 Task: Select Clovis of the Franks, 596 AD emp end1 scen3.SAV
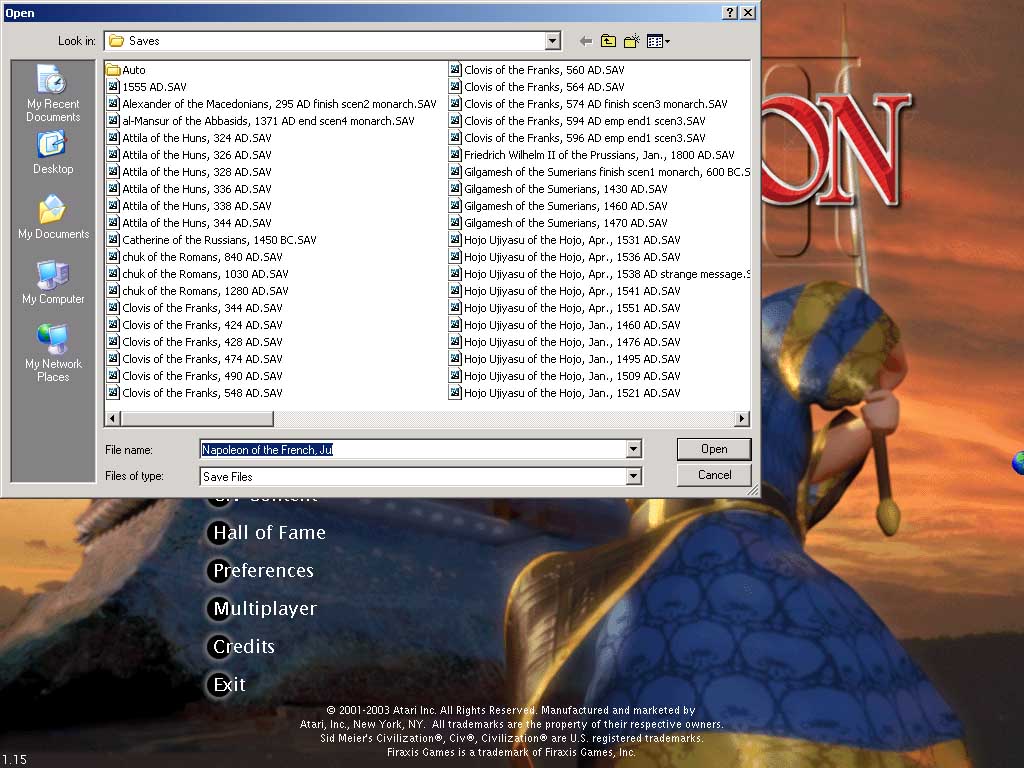coord(584,138)
